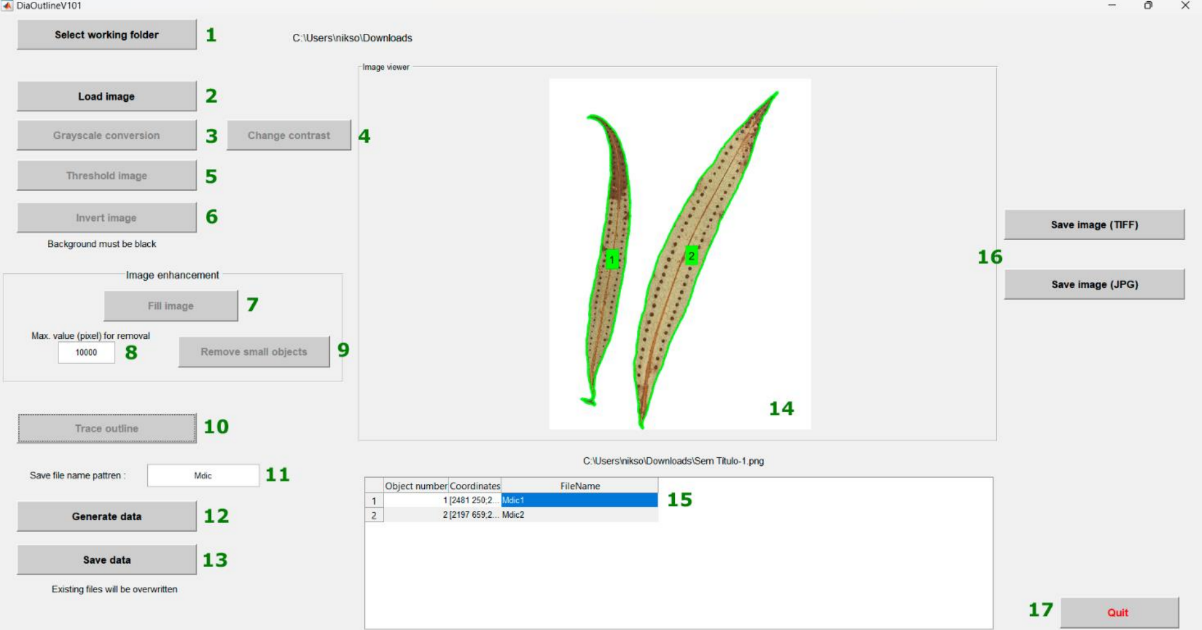The width and height of the screenshot is (1202, 630).
Task: Trace the outline of objects
Action: tap(105, 428)
